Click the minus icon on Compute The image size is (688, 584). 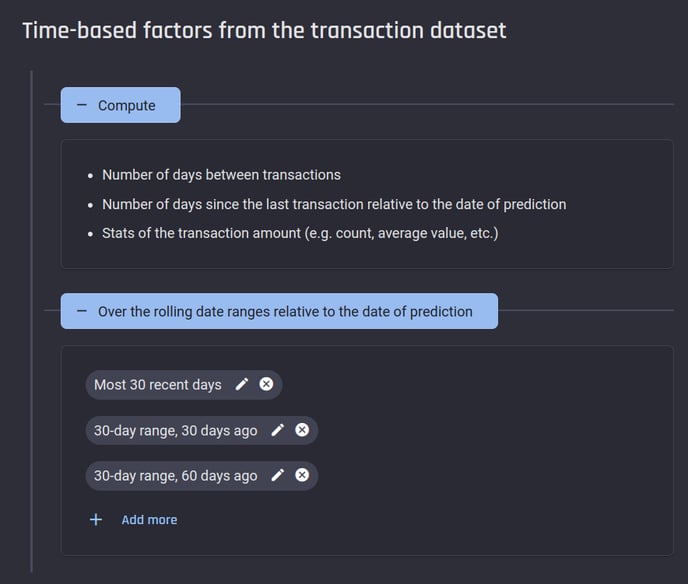point(82,105)
